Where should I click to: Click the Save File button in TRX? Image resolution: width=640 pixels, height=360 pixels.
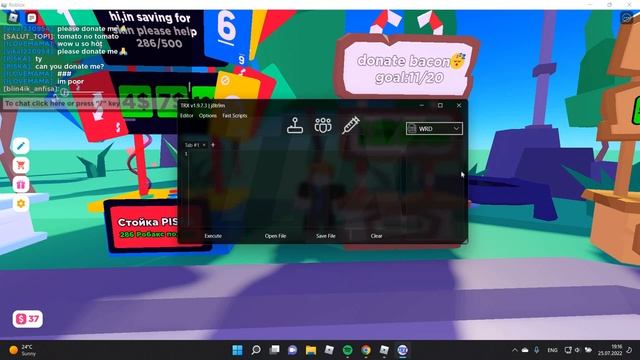point(326,236)
